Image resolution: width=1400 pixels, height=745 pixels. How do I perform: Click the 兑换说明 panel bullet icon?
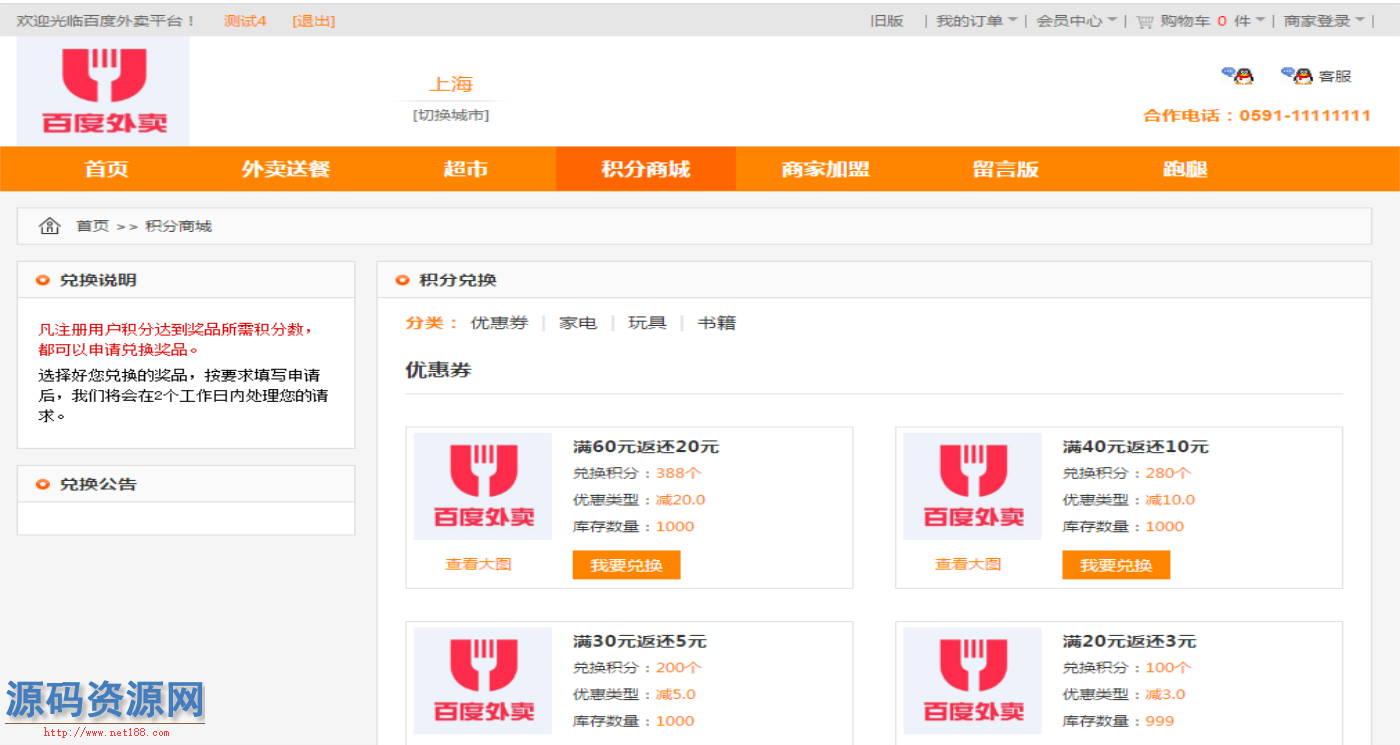(43, 280)
